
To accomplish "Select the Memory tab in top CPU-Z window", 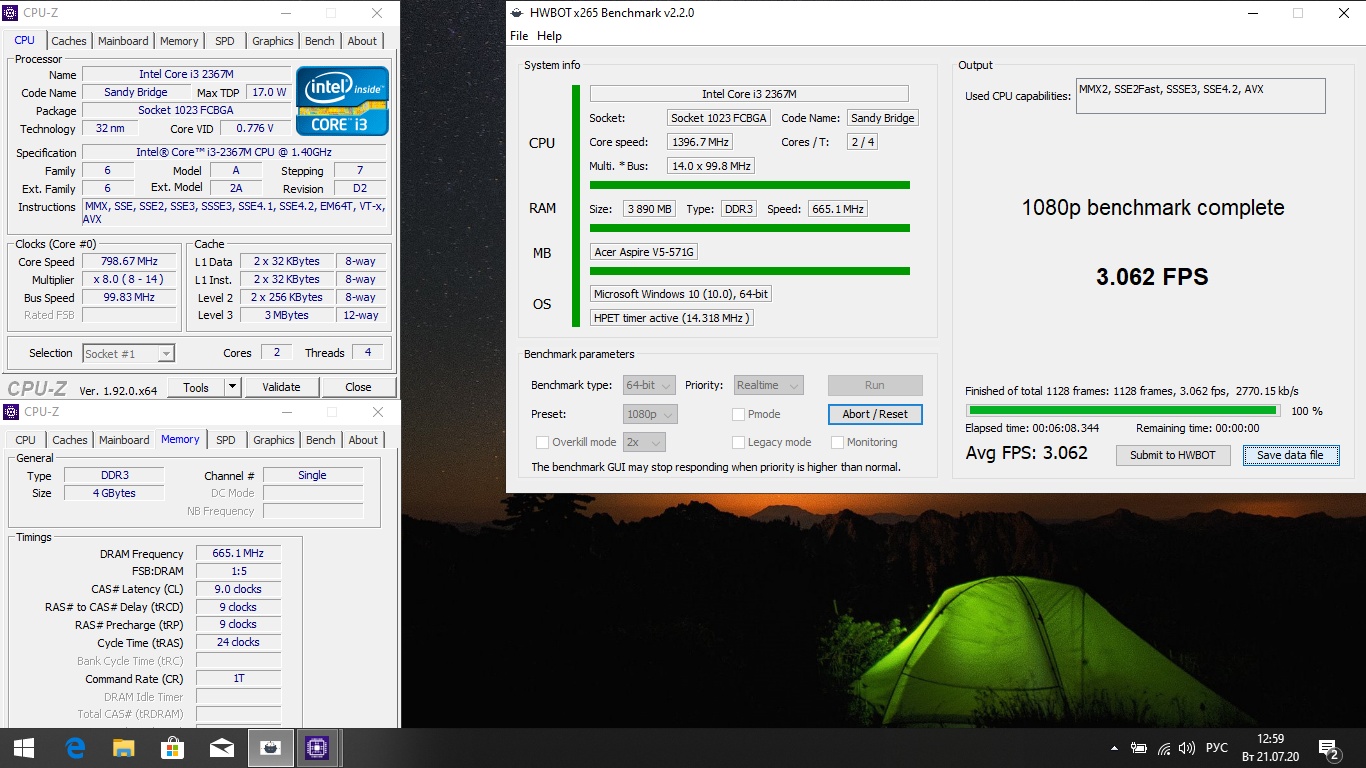I will pyautogui.click(x=179, y=41).
